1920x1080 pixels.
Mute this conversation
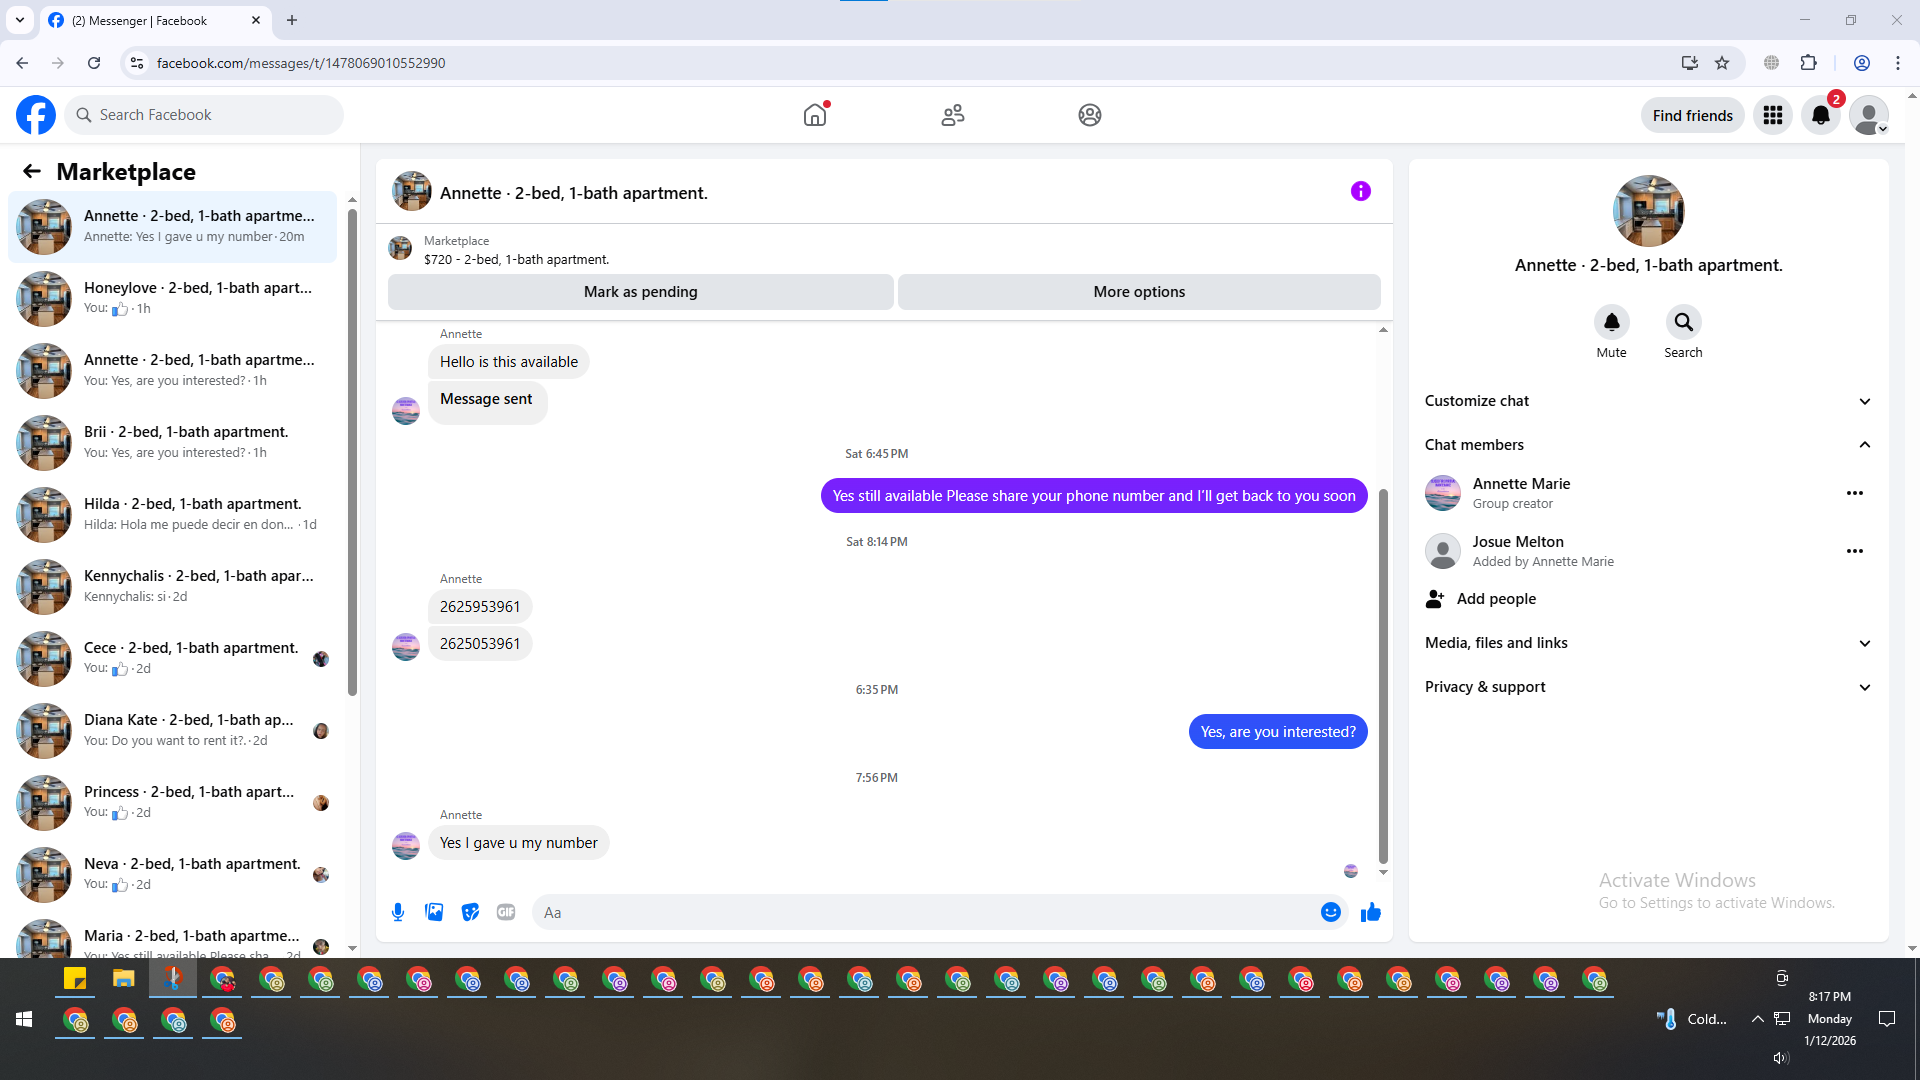1611,323
